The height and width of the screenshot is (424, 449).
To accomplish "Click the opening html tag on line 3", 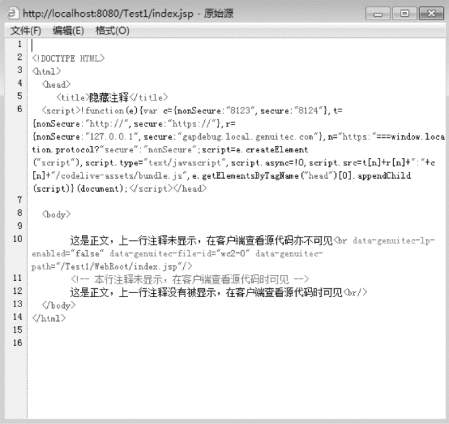I will tap(46, 71).
